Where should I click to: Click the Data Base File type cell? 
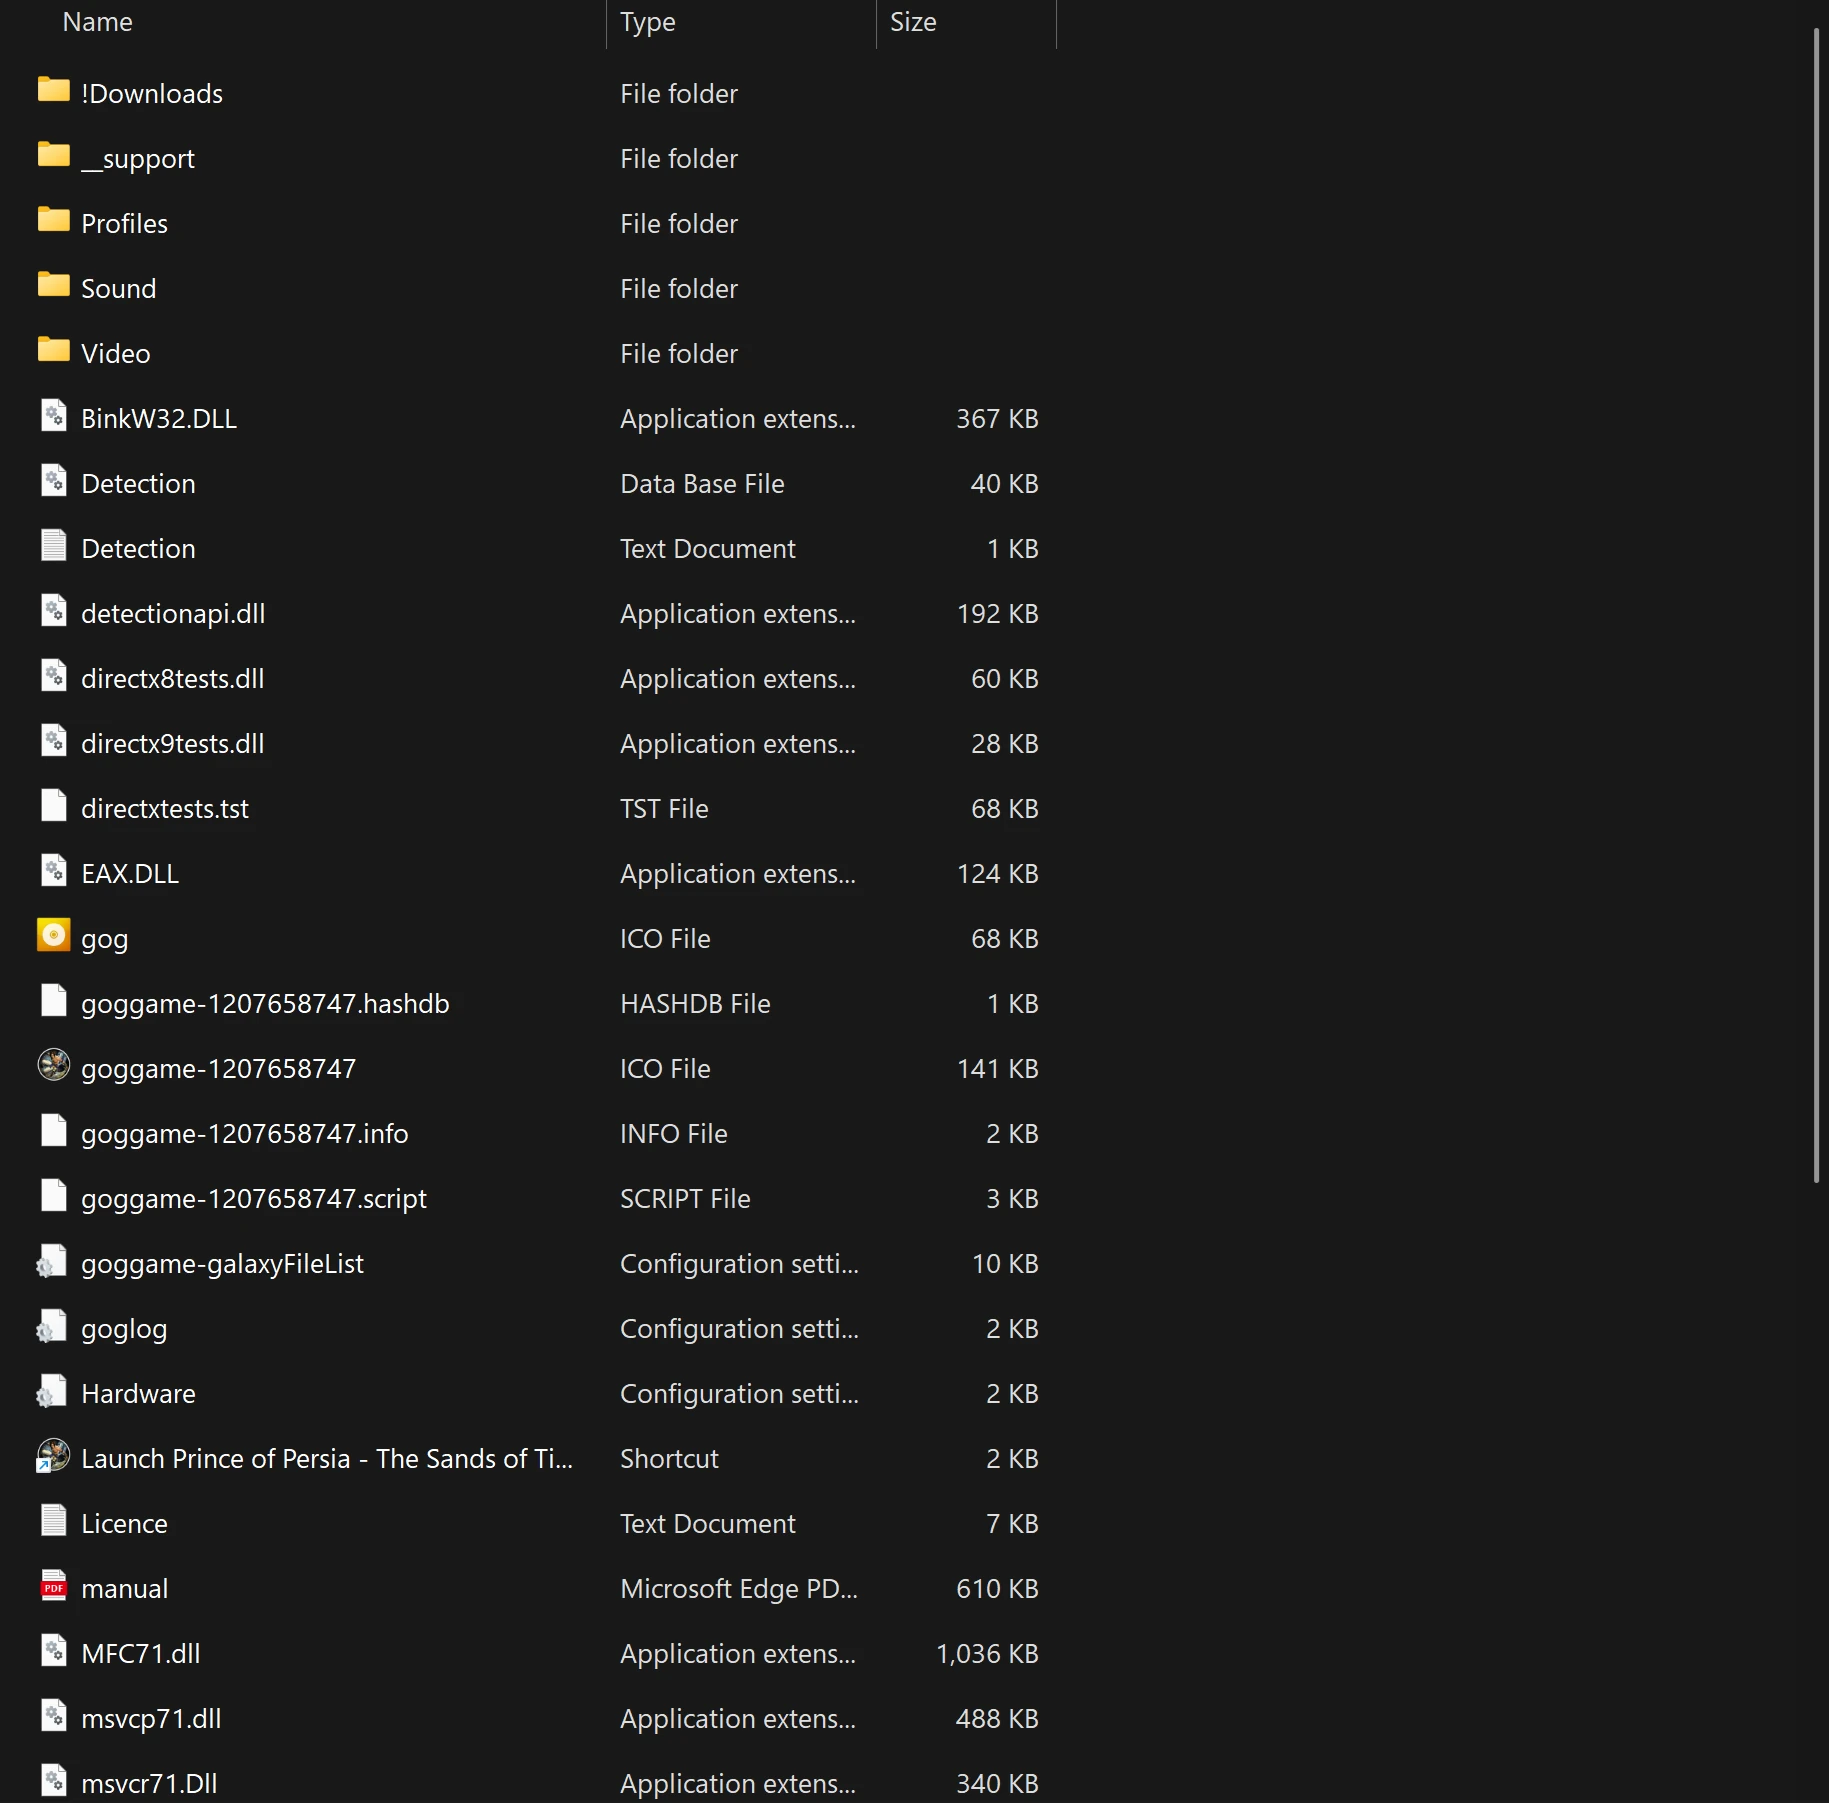702,484
